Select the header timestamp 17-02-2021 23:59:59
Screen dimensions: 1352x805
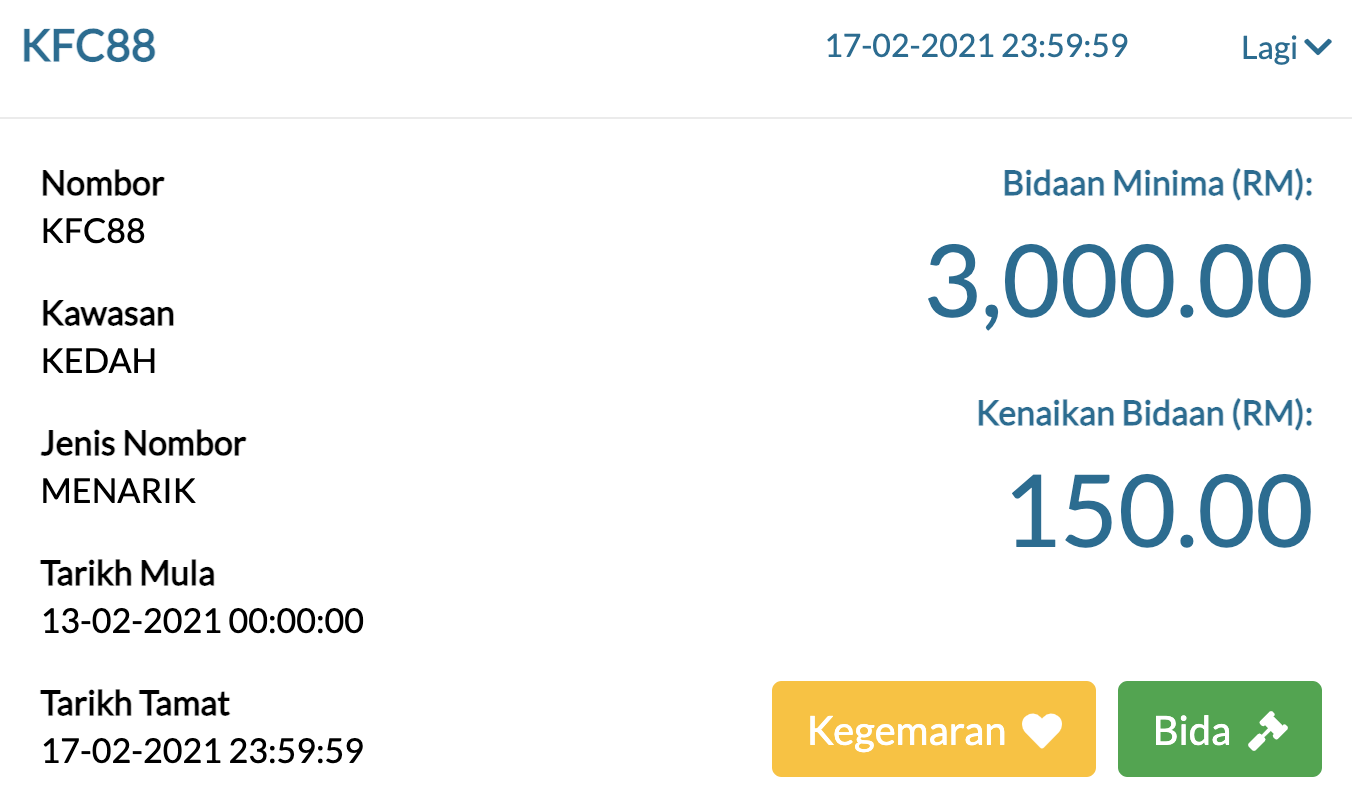pyautogui.click(x=976, y=46)
